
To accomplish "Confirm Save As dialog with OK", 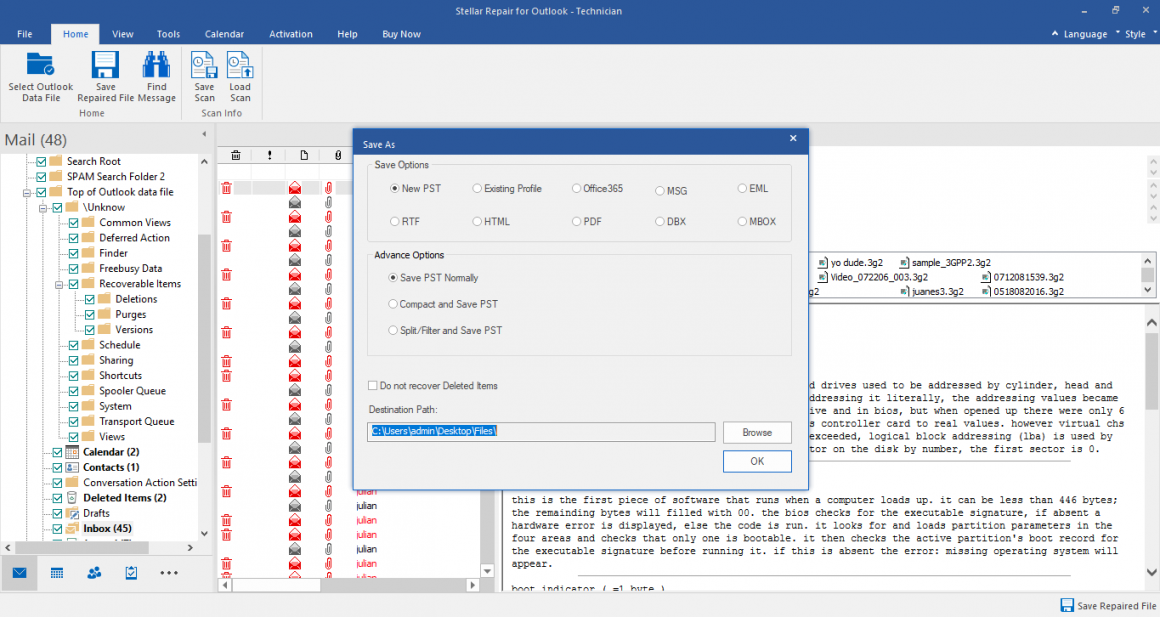I will [757, 461].
